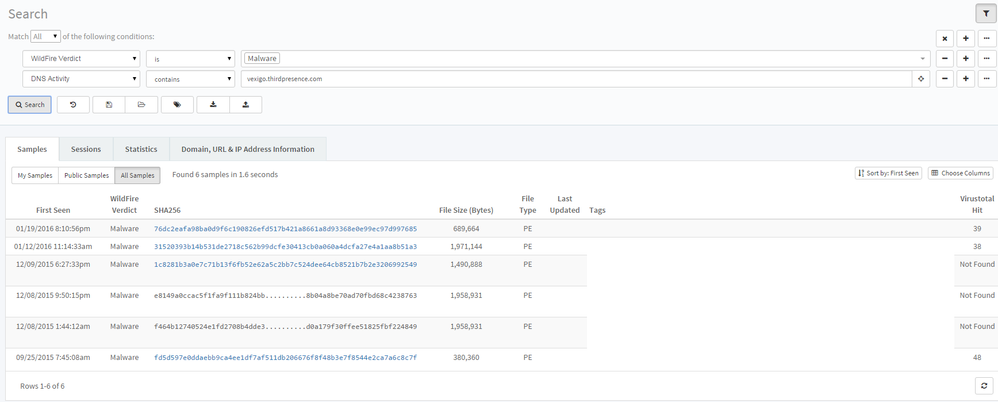The width and height of the screenshot is (998, 402).
Task: Open Domain, URL & IP Address Information tab
Action: coord(248,149)
